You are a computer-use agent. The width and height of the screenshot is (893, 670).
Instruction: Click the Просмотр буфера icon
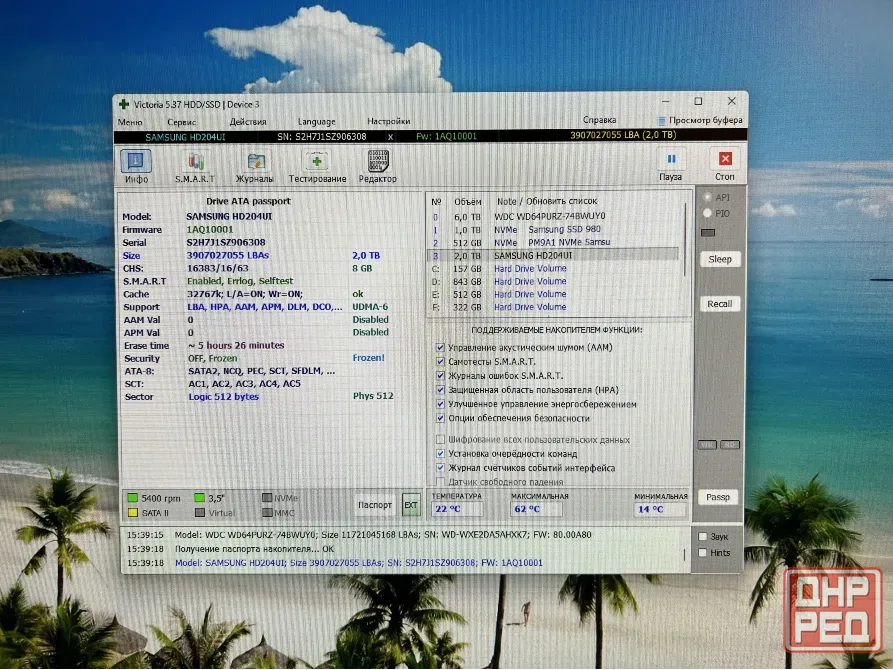click(661, 120)
